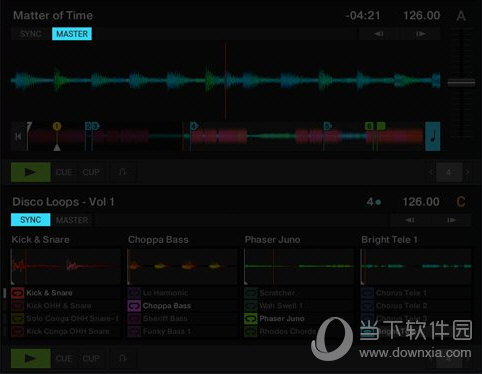
Task: Trigger the Chorus Tele 1 cell icon
Action: pyautogui.click(x=367, y=293)
